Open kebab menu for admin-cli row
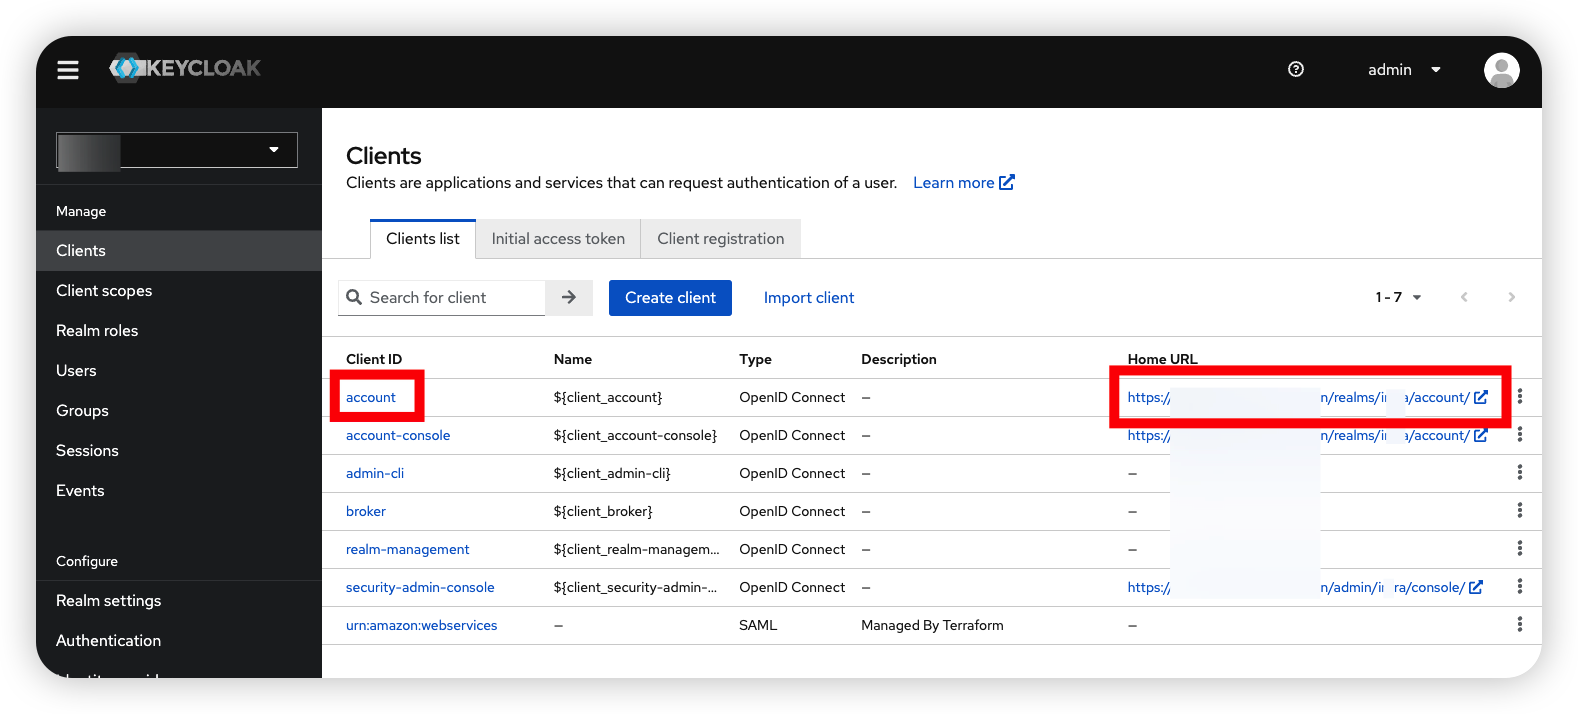 tap(1520, 473)
